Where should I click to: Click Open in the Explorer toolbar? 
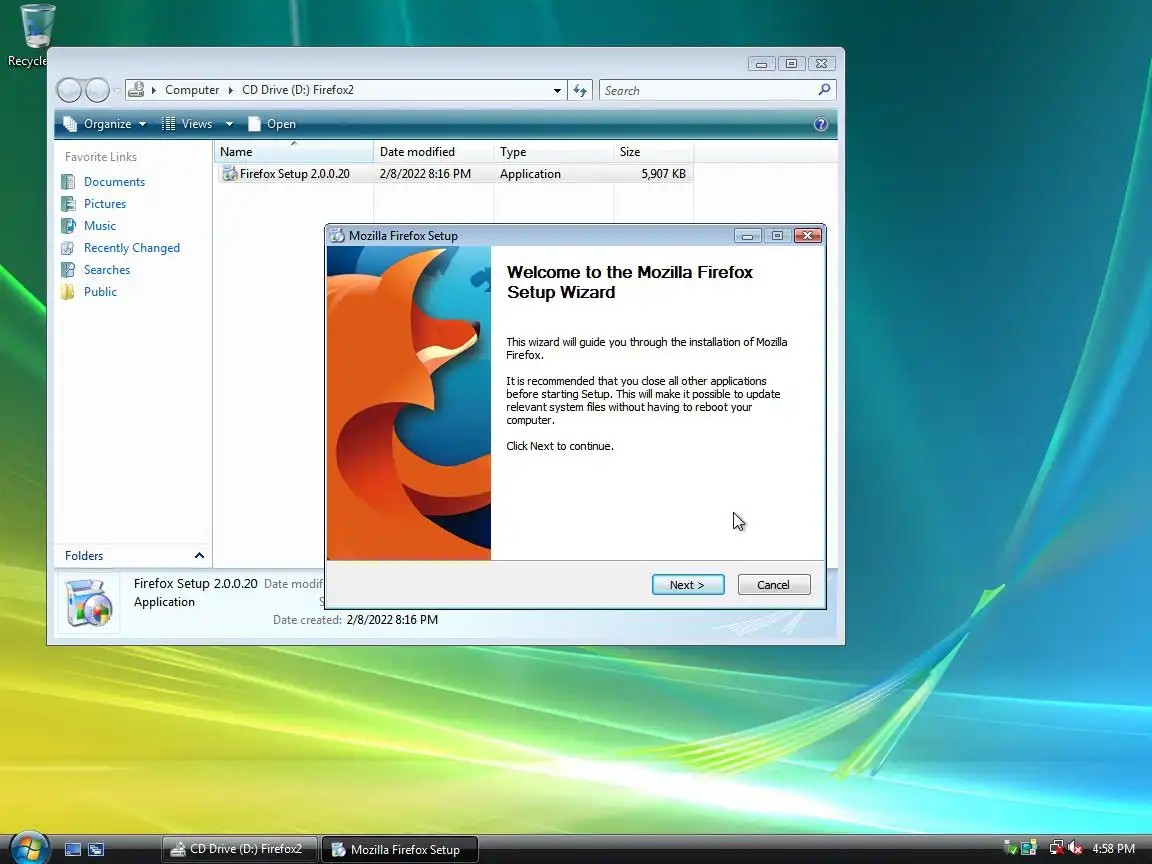(272, 123)
